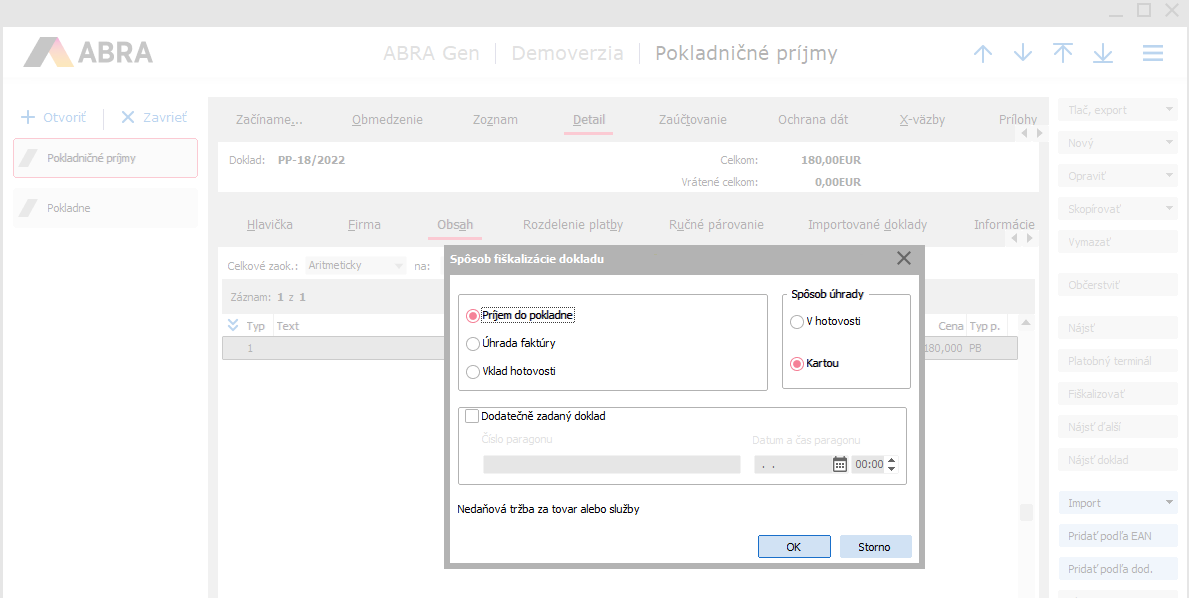This screenshot has width=1189, height=598.
Task: Expand the Import dropdown button
Action: pyautogui.click(x=1169, y=503)
